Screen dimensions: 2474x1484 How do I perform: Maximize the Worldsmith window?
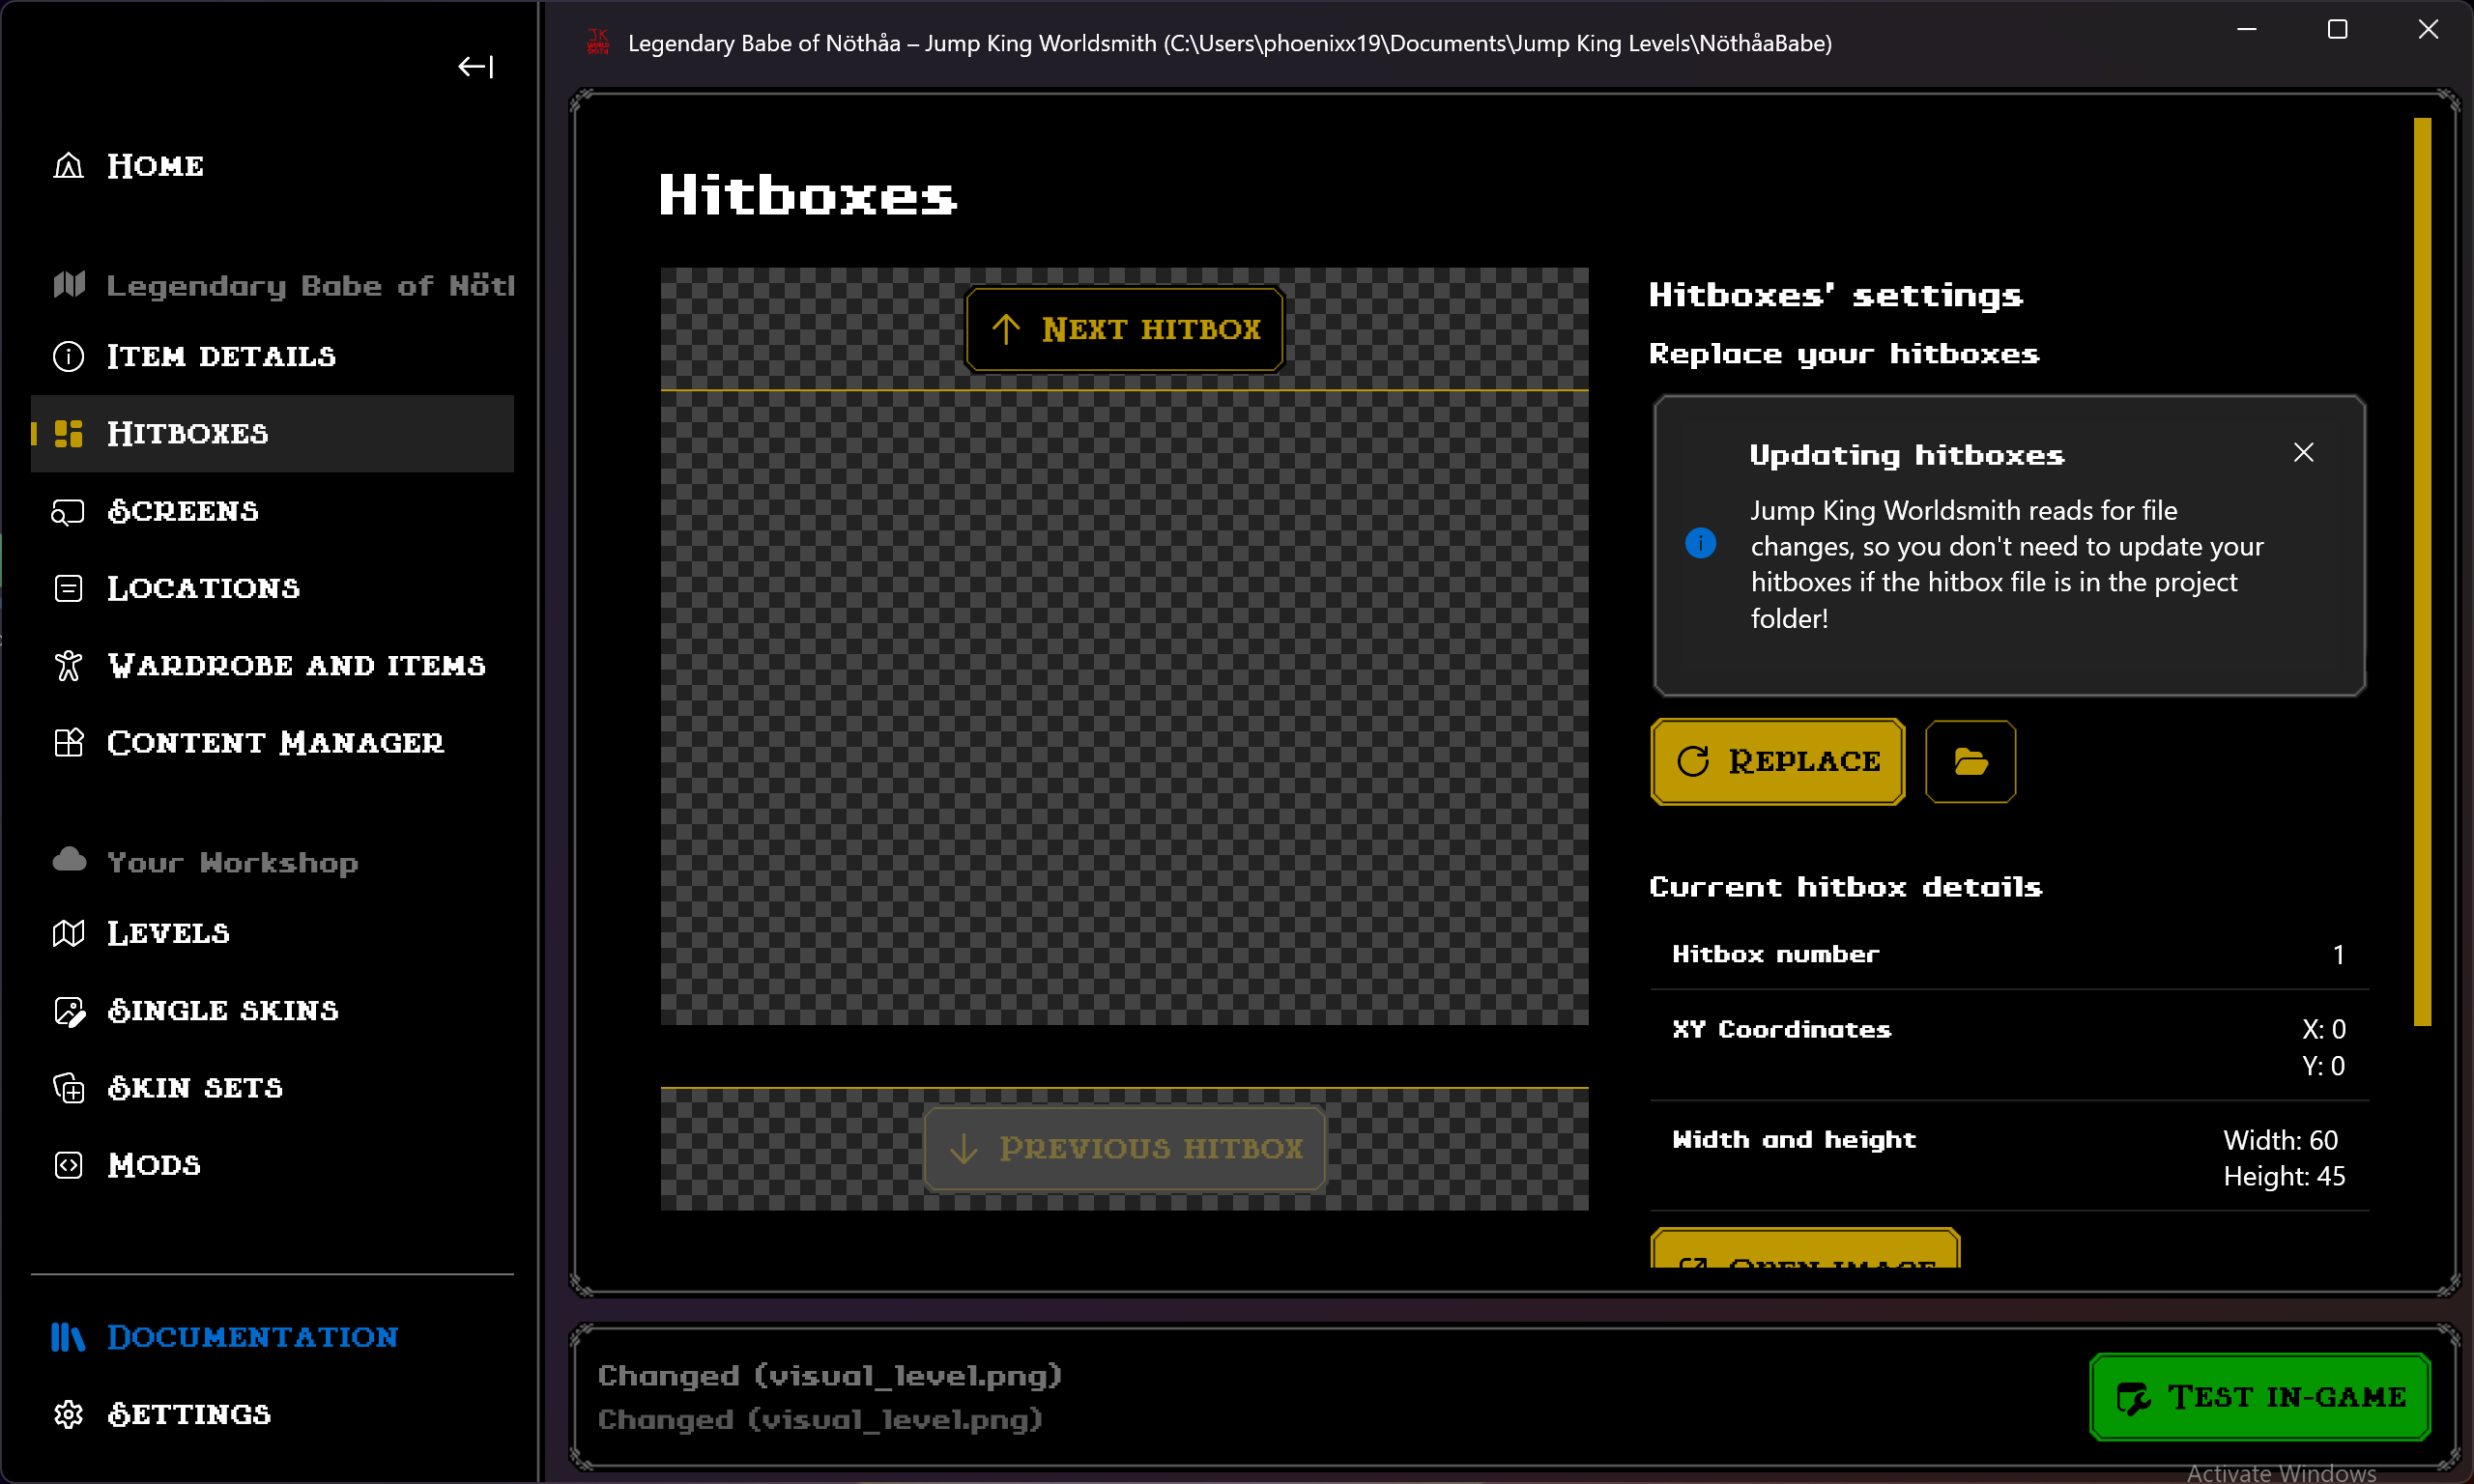[2337, 30]
